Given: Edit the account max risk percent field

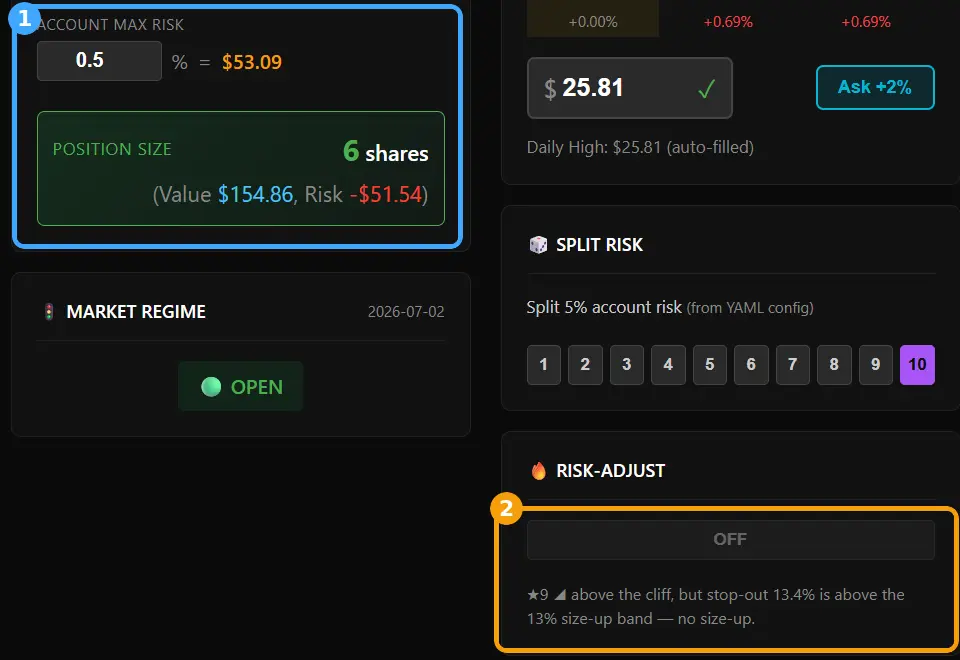Looking at the screenshot, I should coord(99,61).
